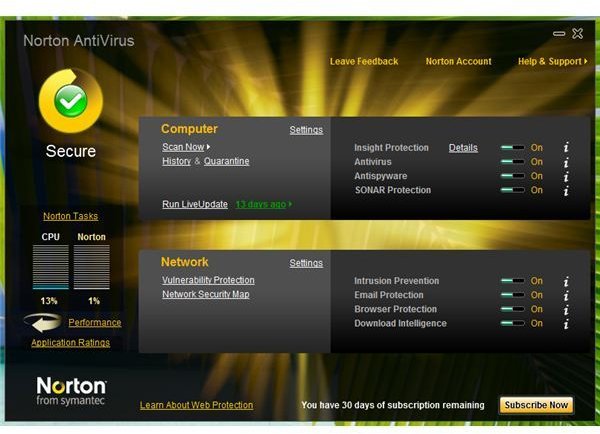Expand the Scan Now options arrow

point(208,147)
